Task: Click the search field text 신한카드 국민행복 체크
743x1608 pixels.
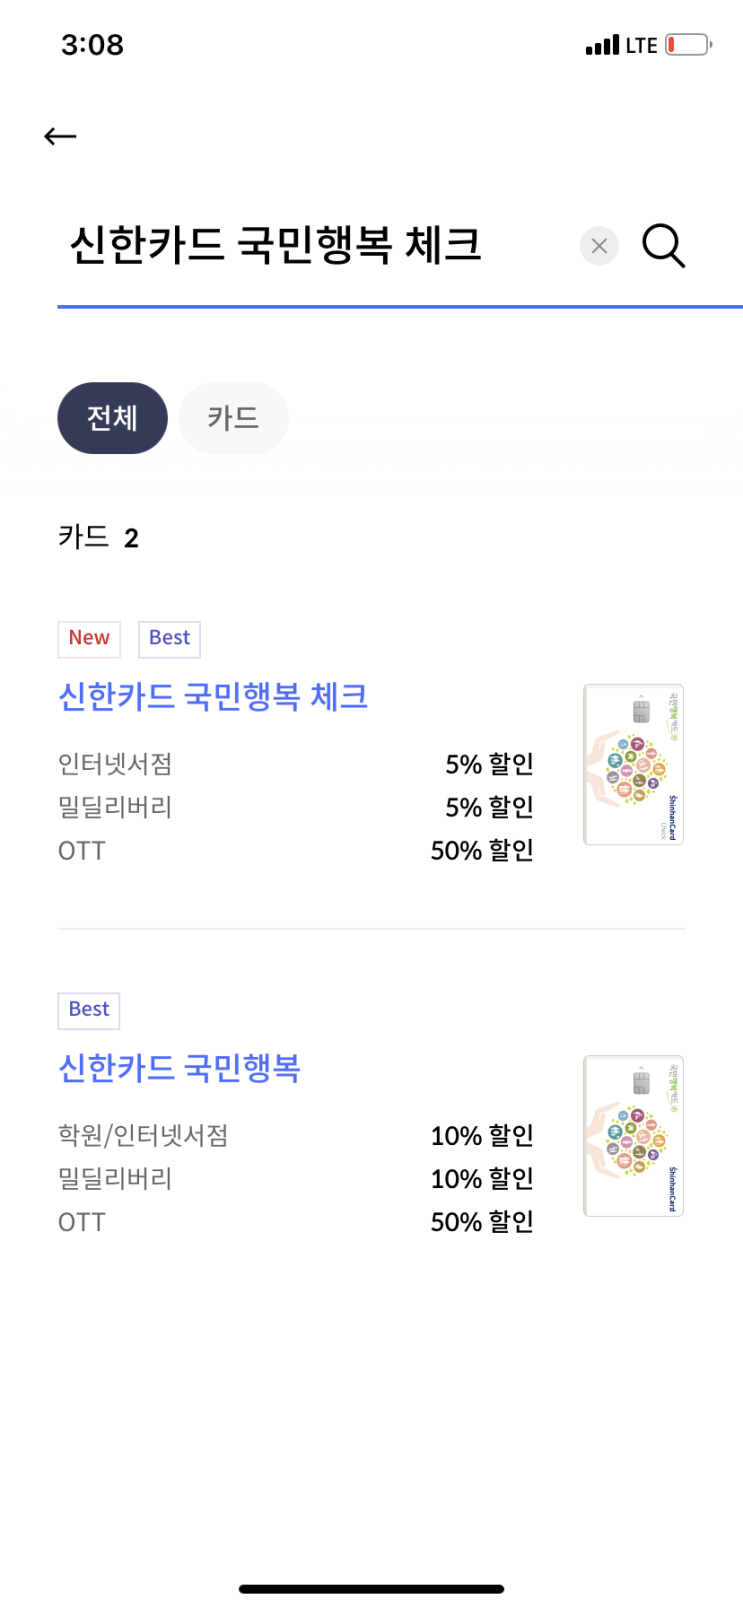Action: (x=275, y=246)
